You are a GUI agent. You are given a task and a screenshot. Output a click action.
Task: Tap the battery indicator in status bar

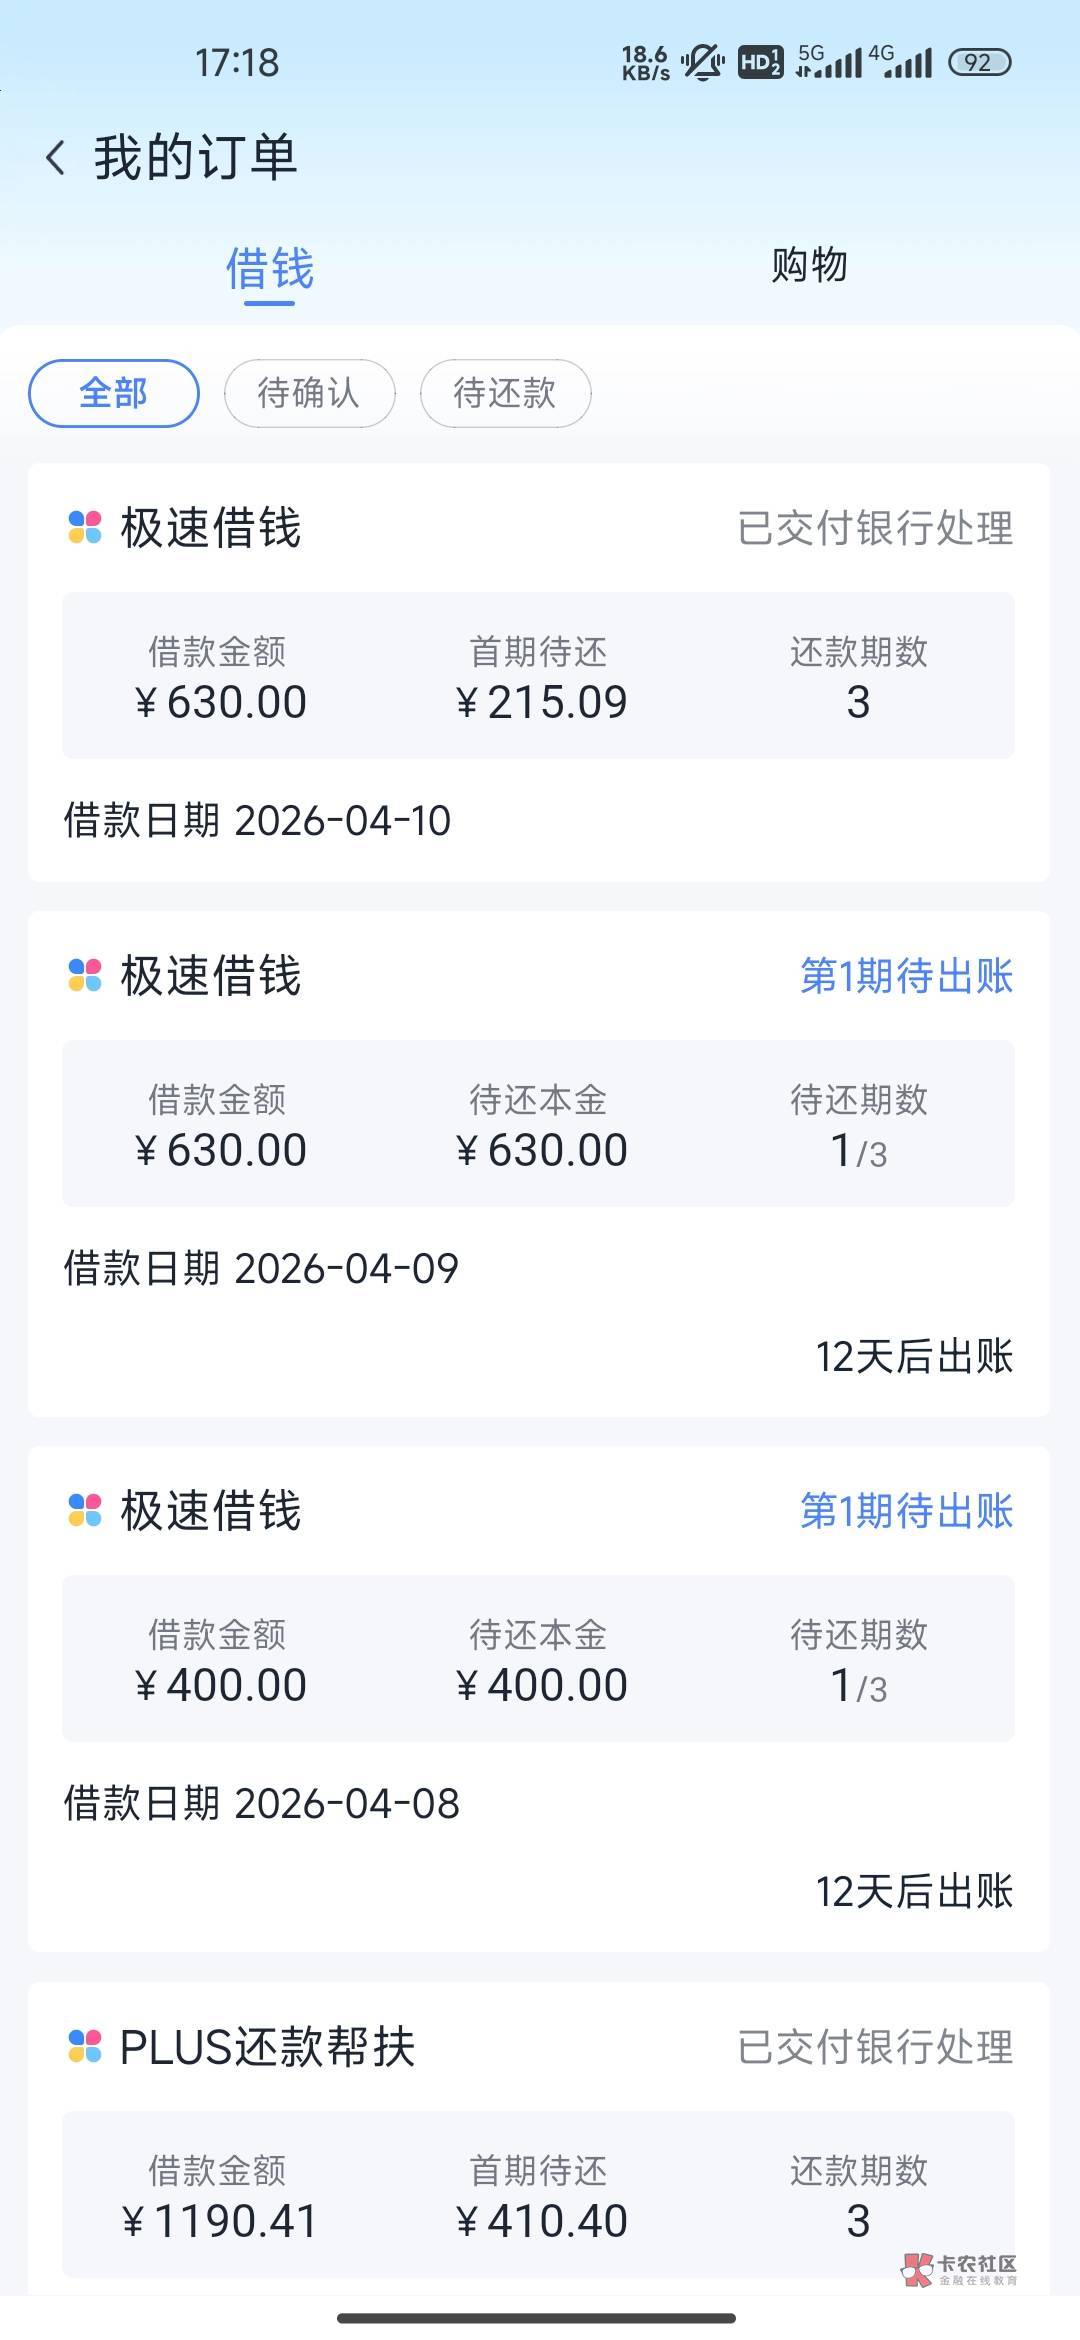tap(979, 63)
